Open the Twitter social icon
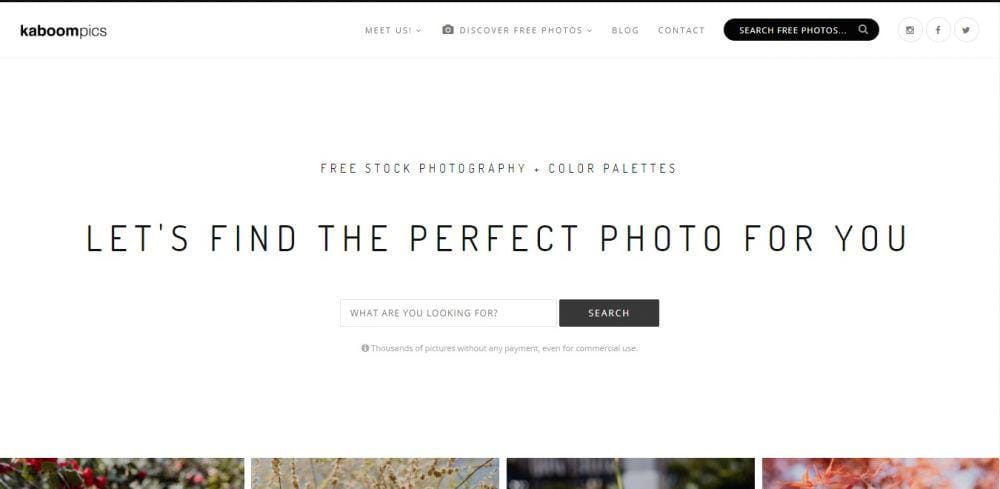 pyautogui.click(x=966, y=30)
